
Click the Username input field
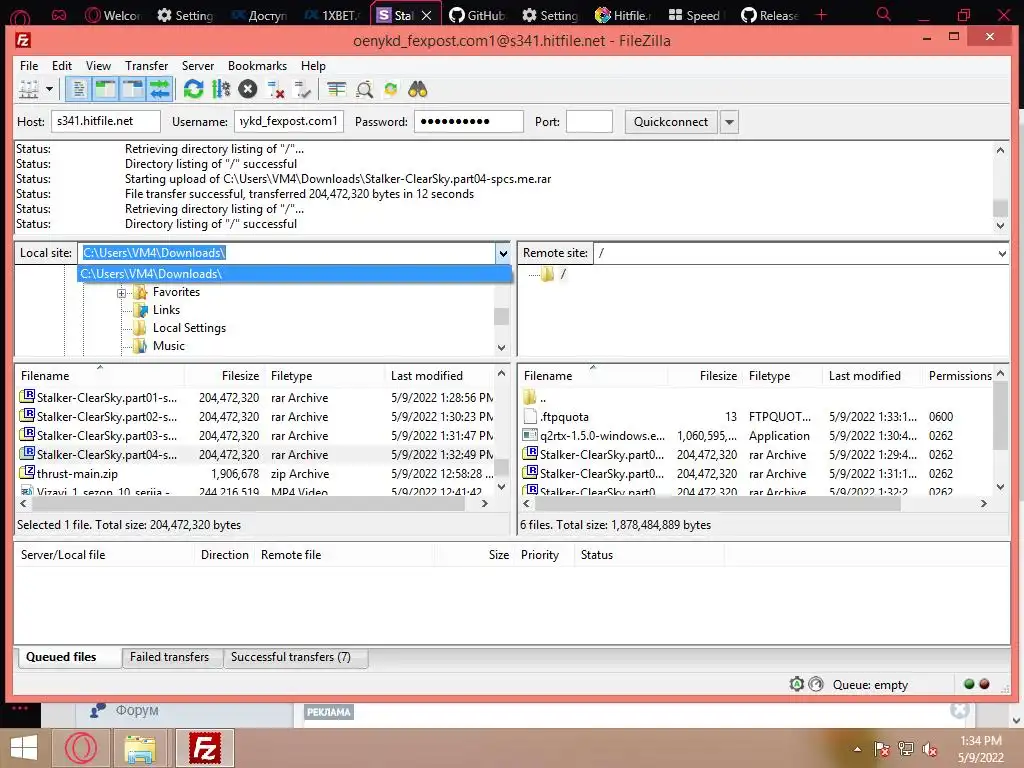289,121
